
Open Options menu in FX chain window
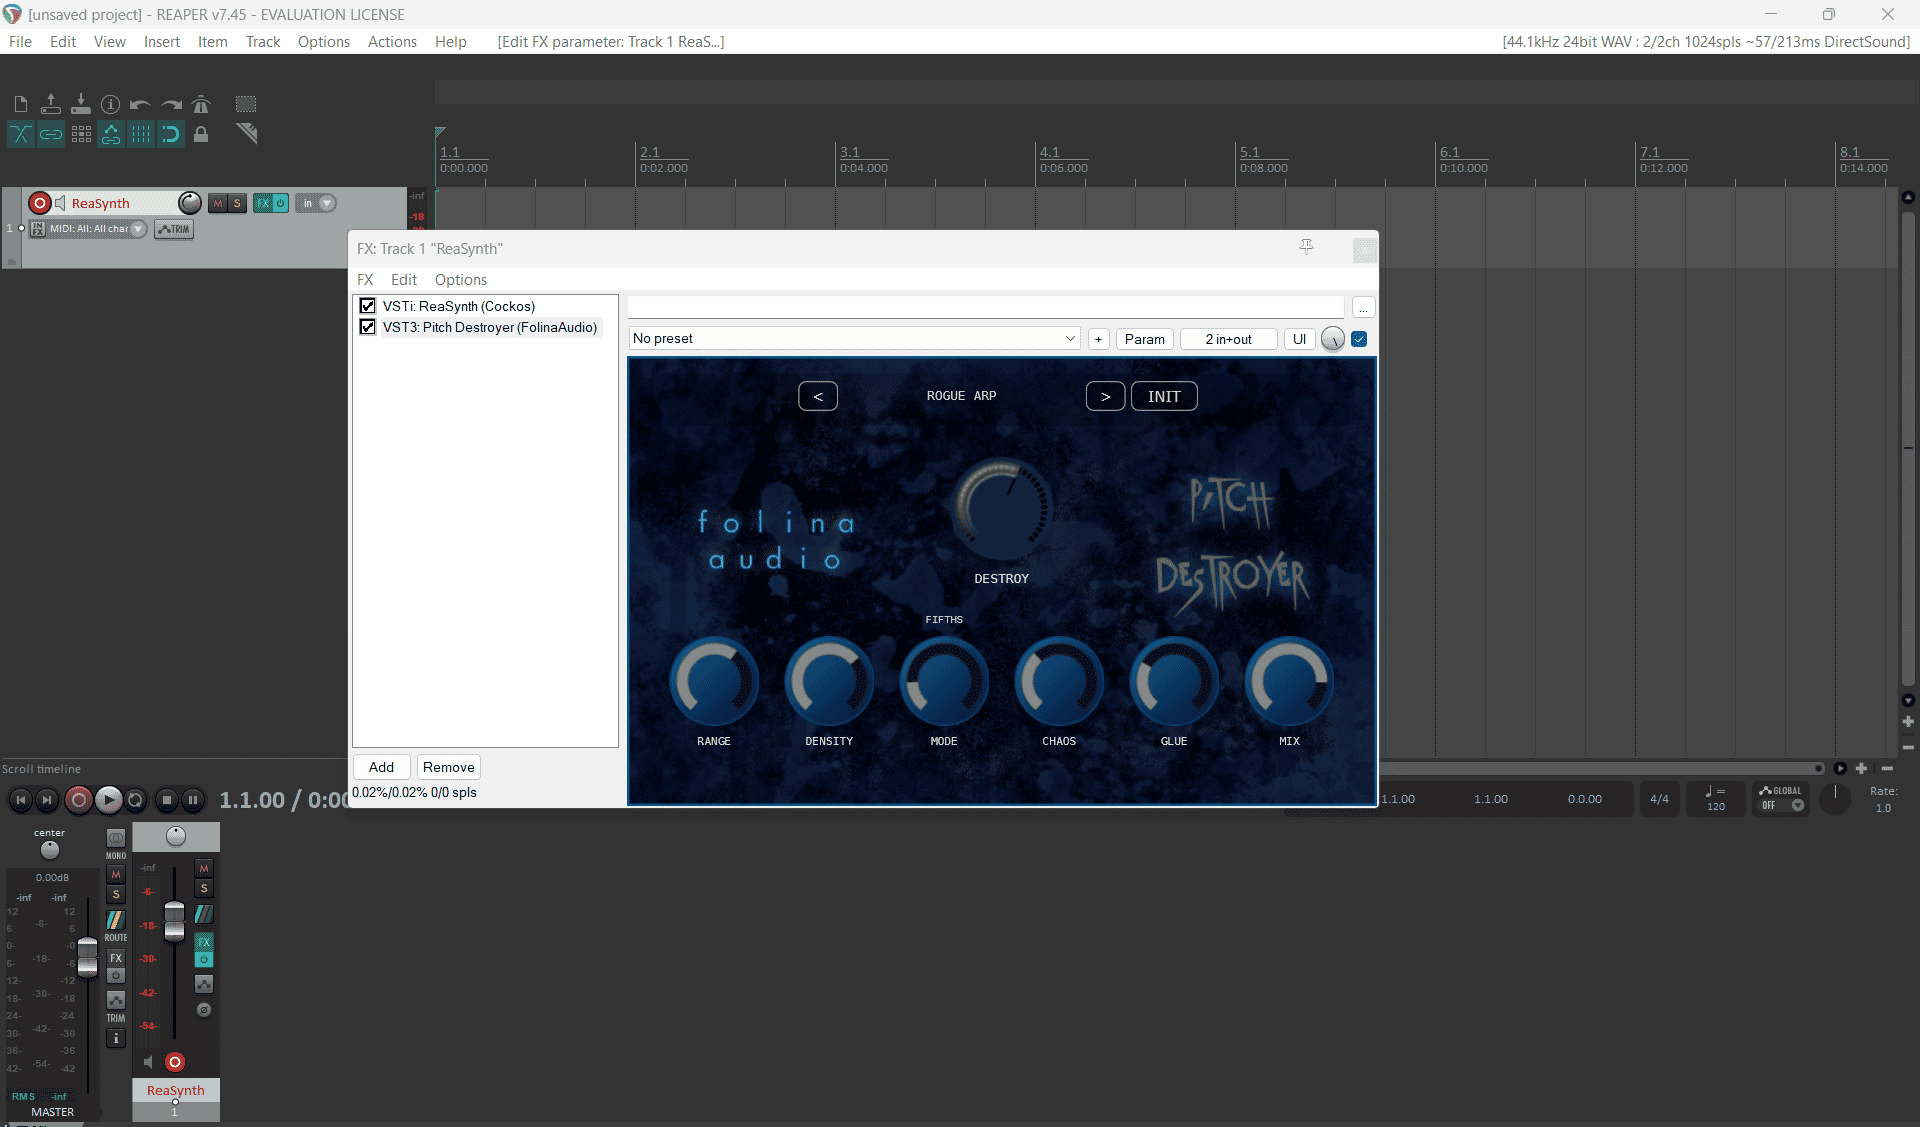pos(461,280)
